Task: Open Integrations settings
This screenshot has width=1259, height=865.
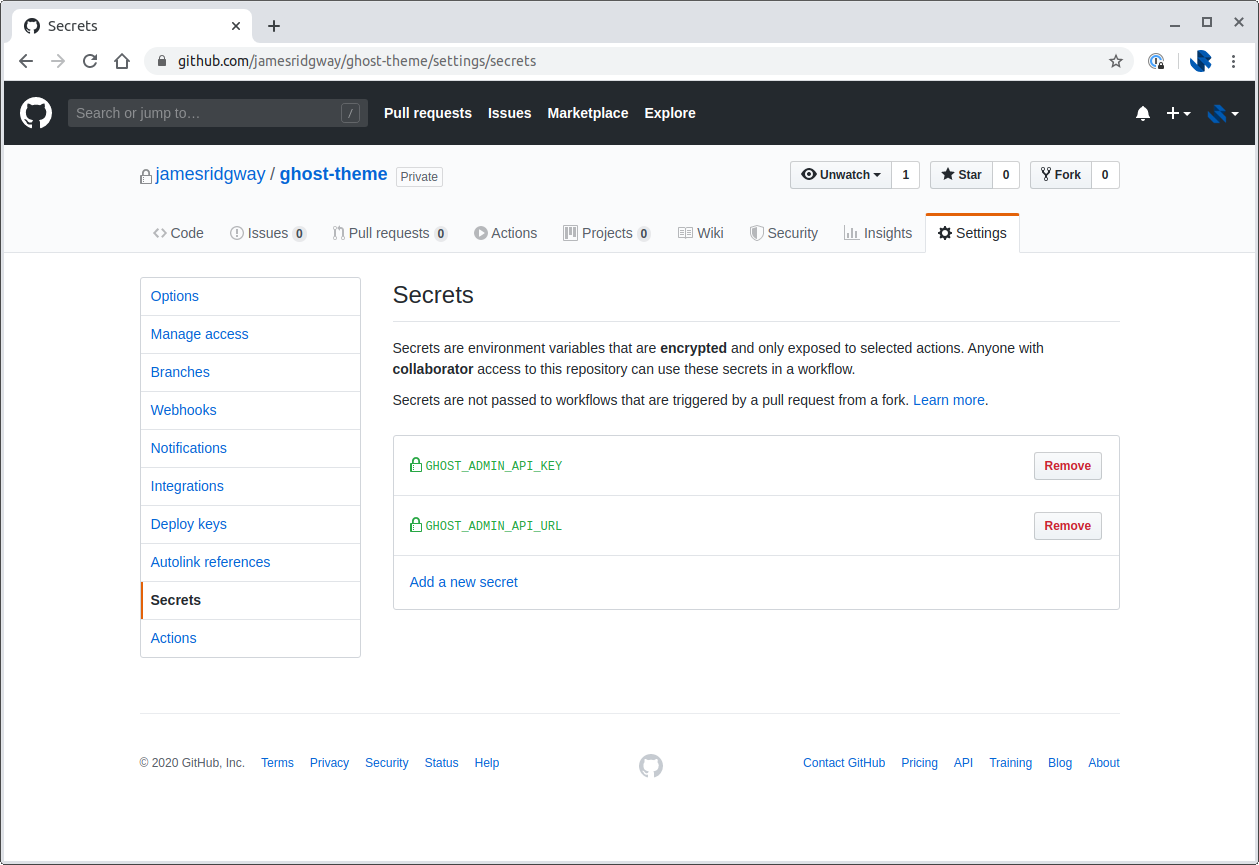Action: (x=250, y=486)
